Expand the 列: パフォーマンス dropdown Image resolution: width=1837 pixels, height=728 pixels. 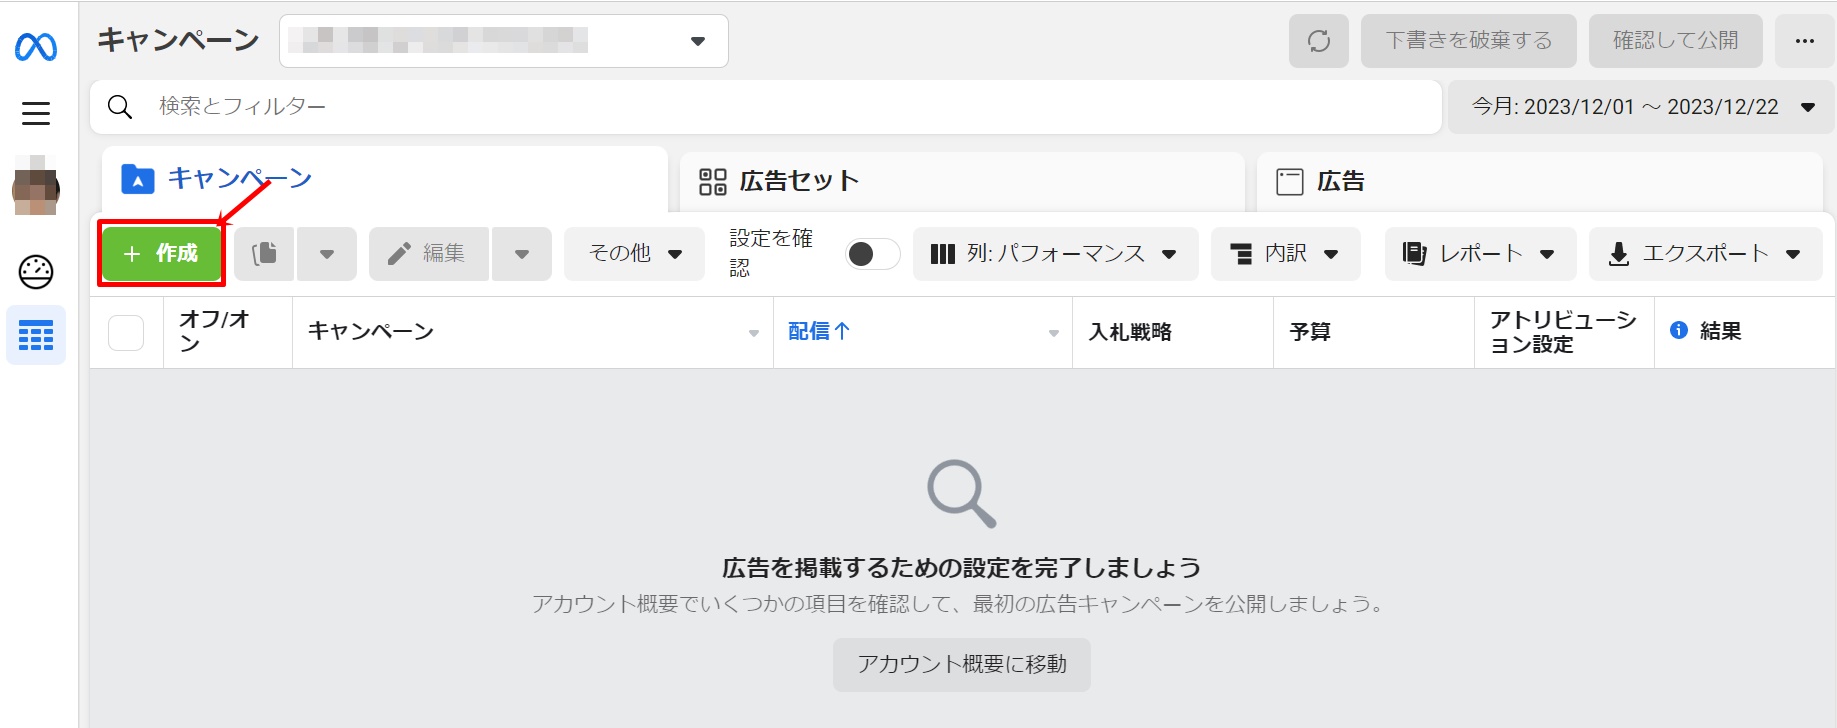point(1055,254)
